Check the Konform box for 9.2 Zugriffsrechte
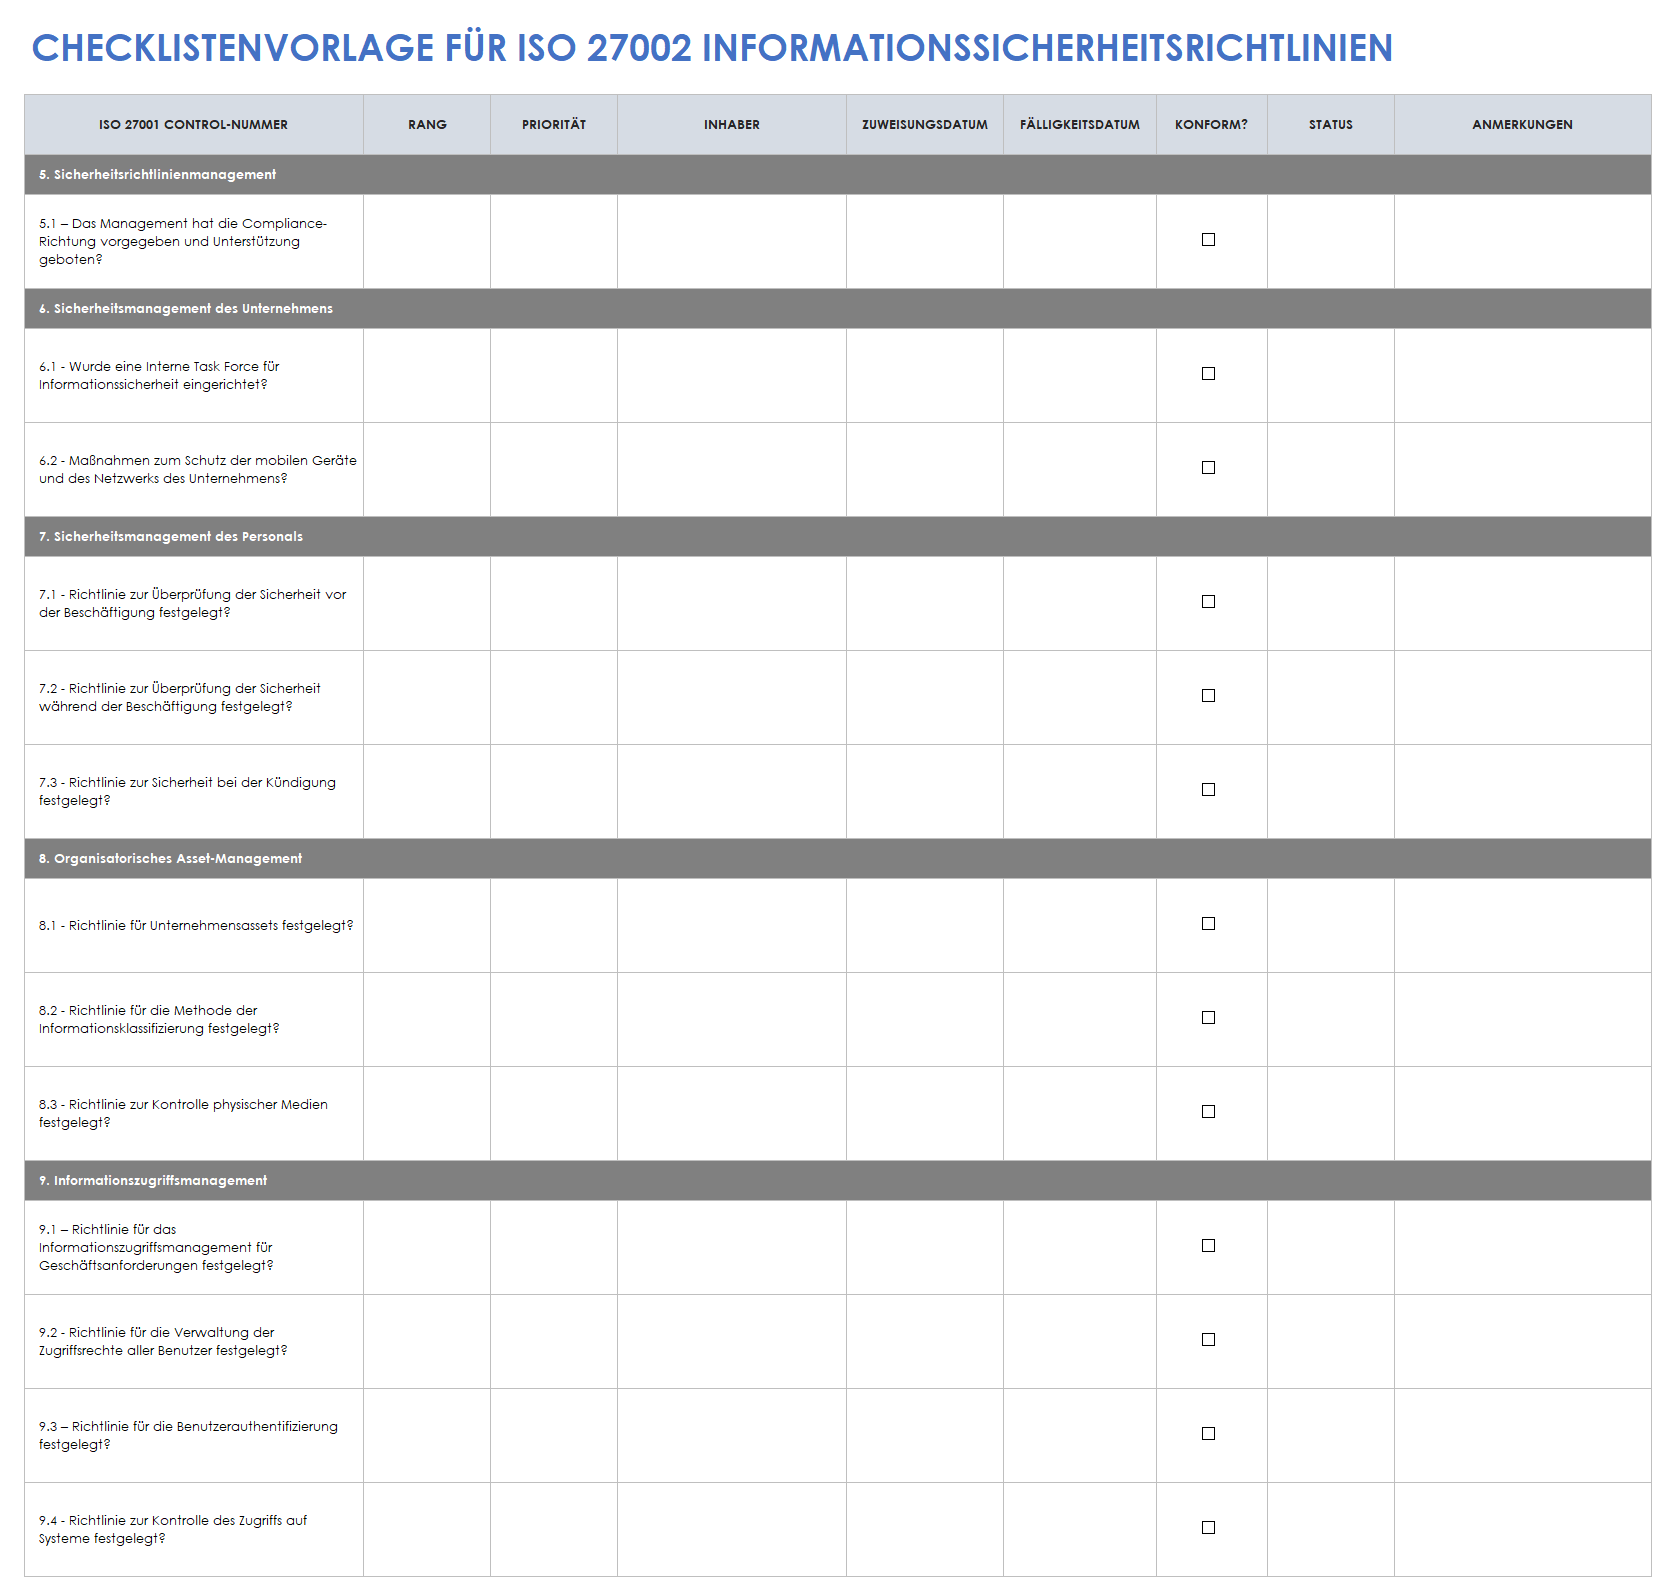This screenshot has height=1577, width=1680. 1208,1340
